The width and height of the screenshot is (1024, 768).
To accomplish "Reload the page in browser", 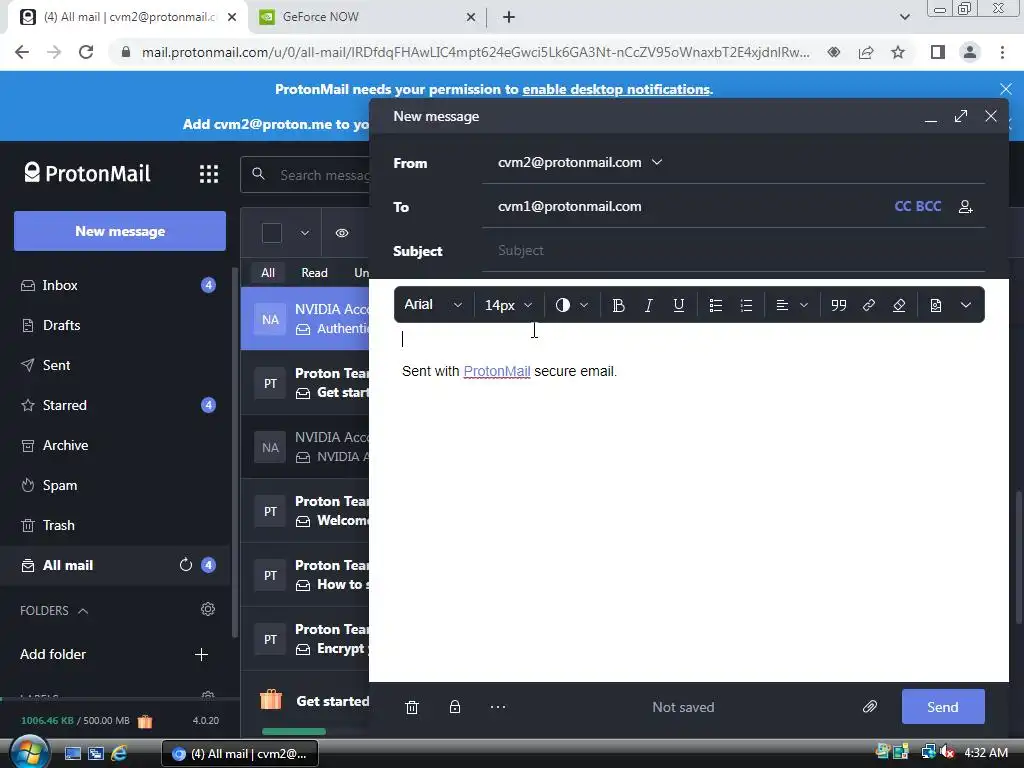I will (86, 52).
